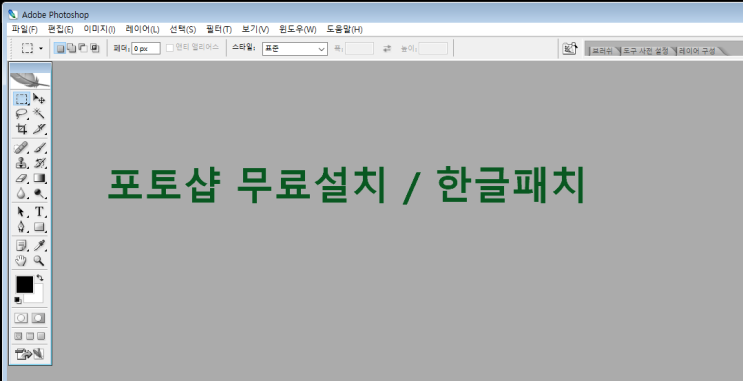Viewport: 743px width, 381px height.
Task: Click the 높이 height input field
Action: [433, 48]
